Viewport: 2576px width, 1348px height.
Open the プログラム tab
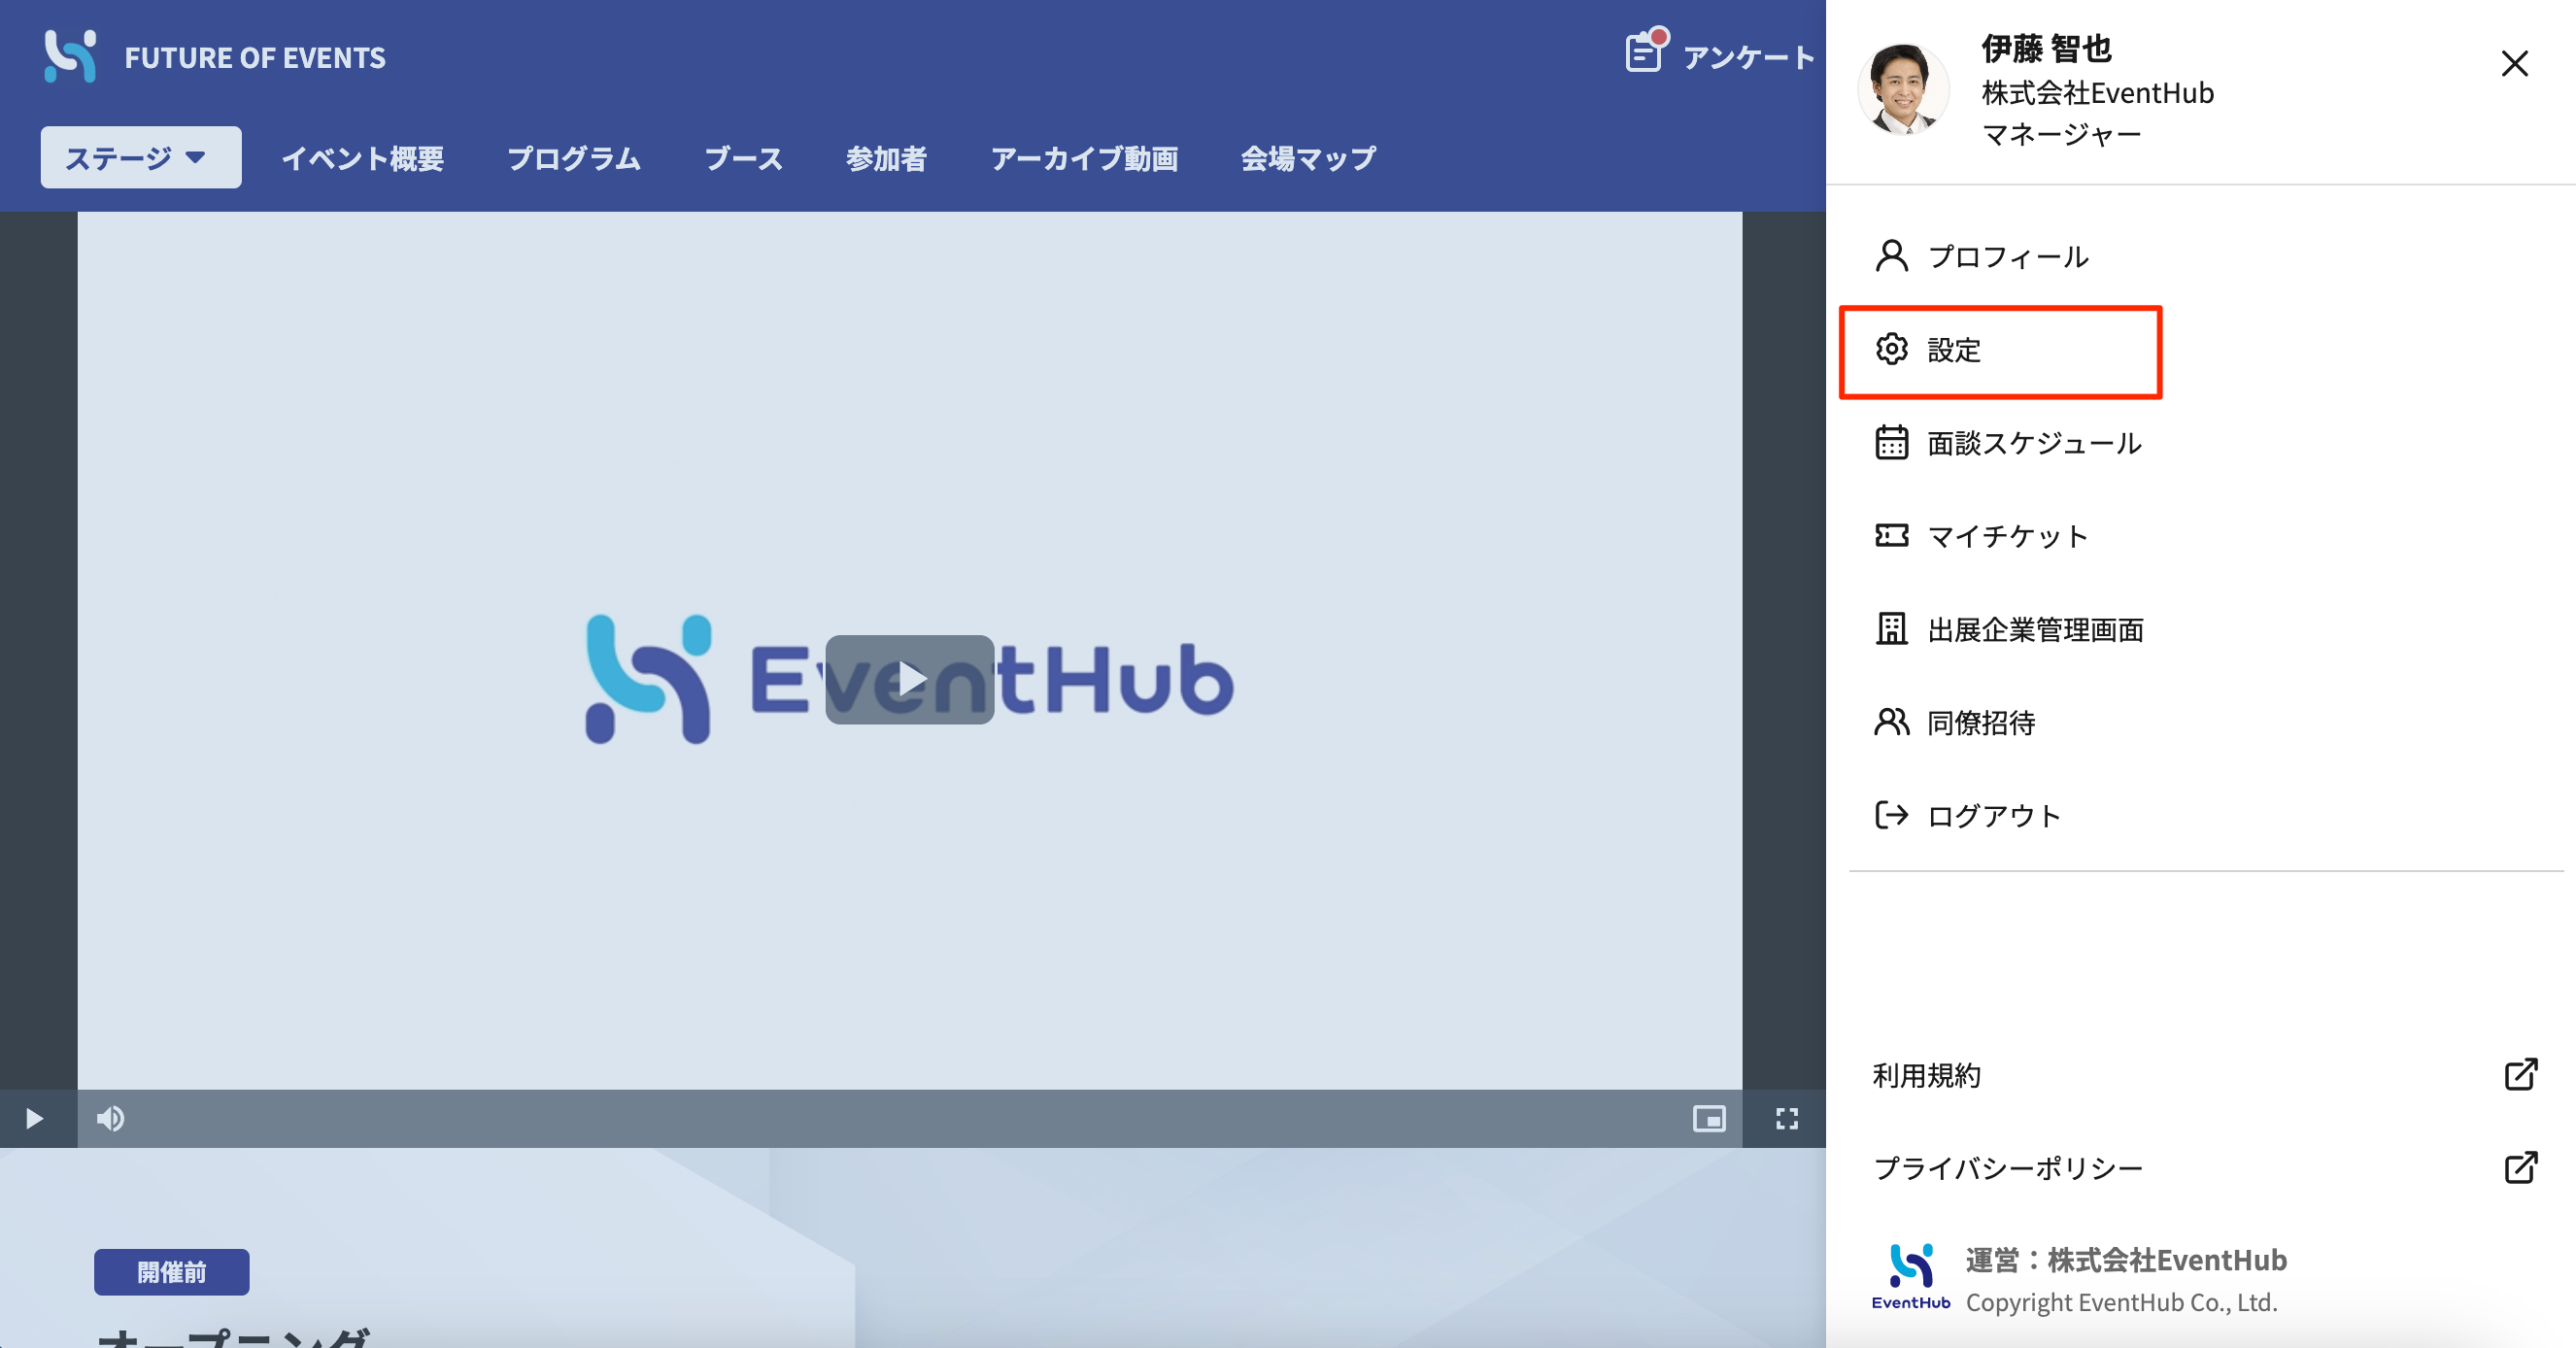point(574,158)
